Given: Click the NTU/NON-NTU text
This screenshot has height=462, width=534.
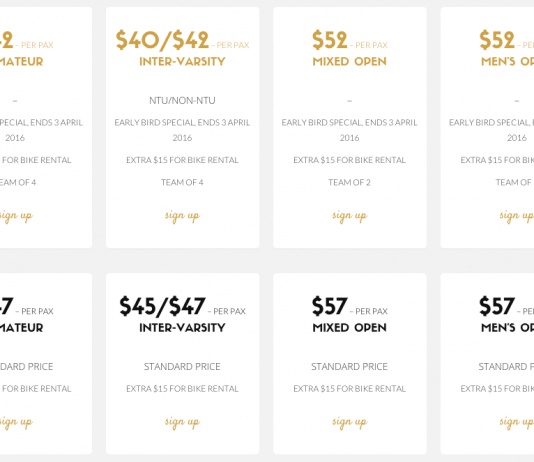Looking at the screenshot, I should (182, 100).
